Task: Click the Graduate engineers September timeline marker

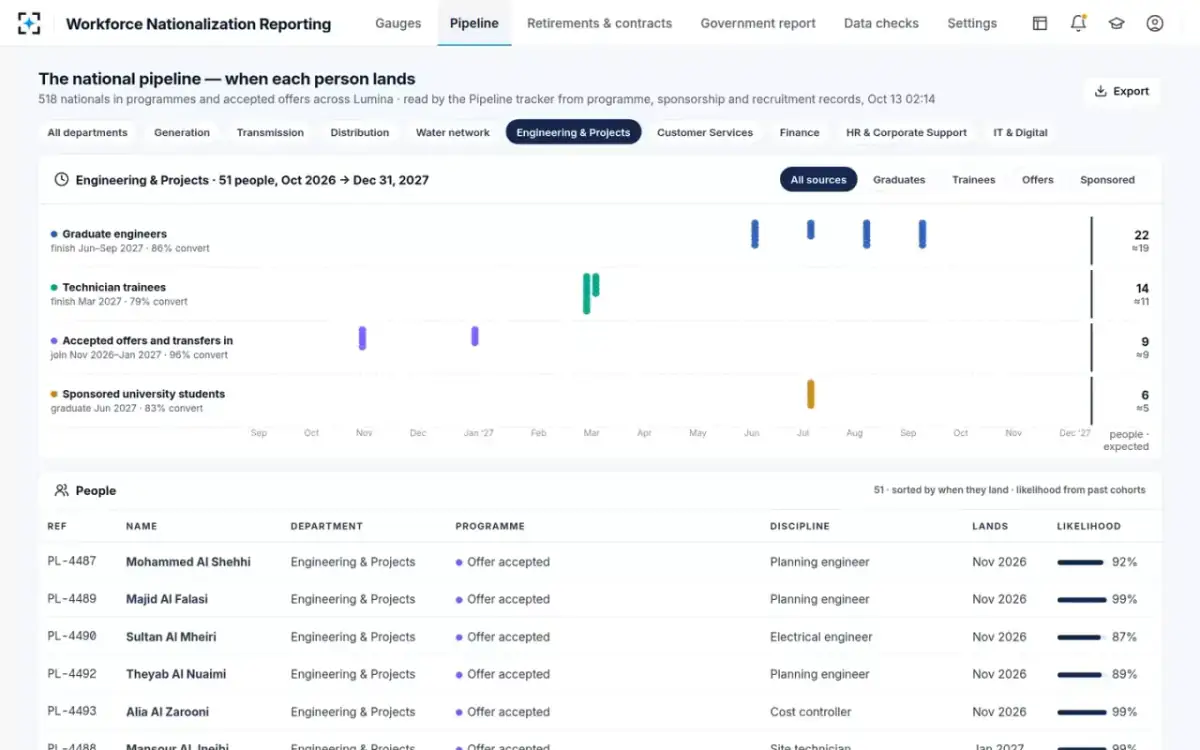Action: pos(922,234)
